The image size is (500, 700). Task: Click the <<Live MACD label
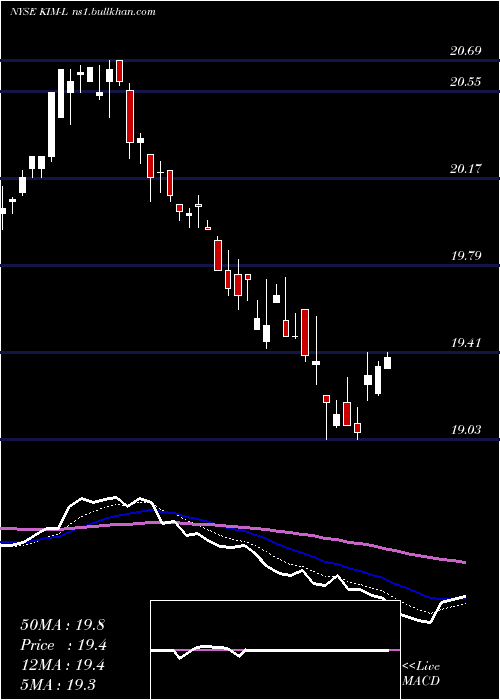[421, 673]
